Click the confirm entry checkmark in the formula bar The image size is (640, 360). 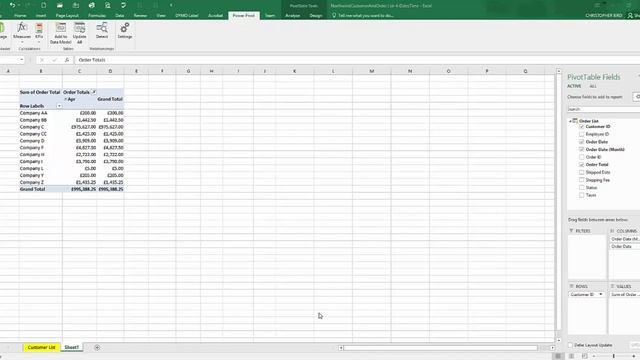pyautogui.click(x=54, y=60)
